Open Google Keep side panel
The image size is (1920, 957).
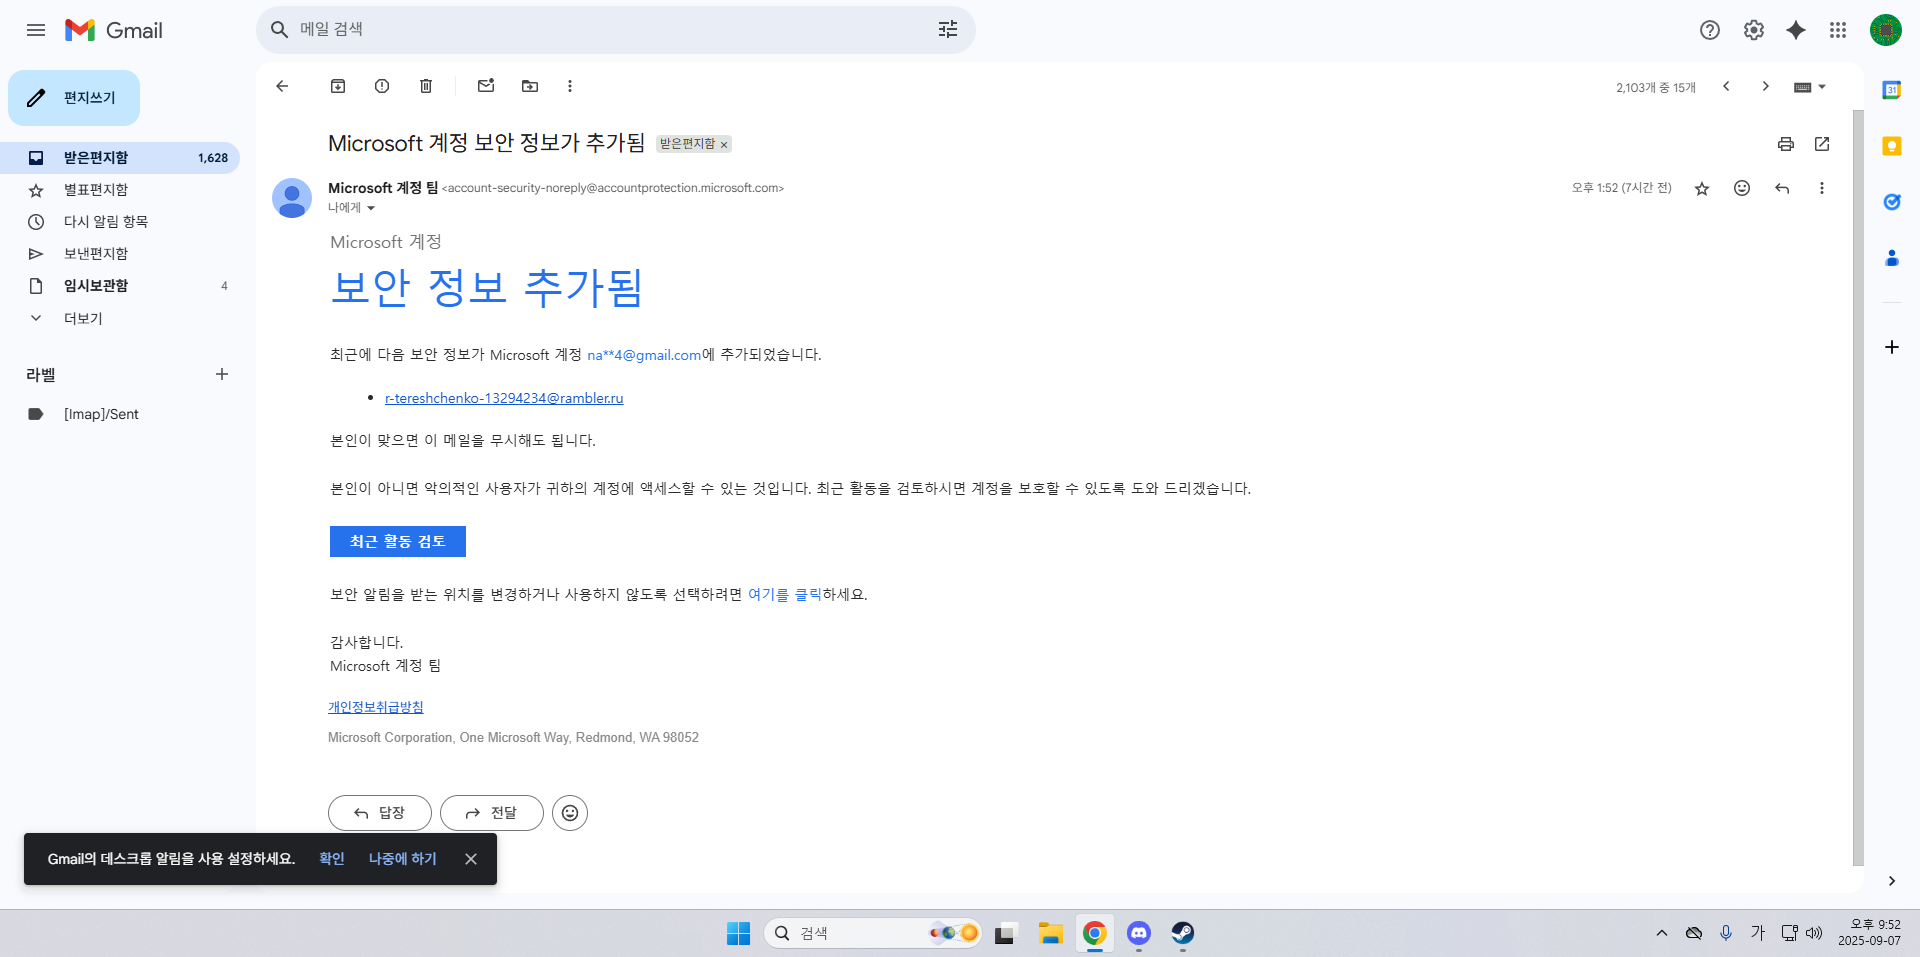(x=1892, y=146)
